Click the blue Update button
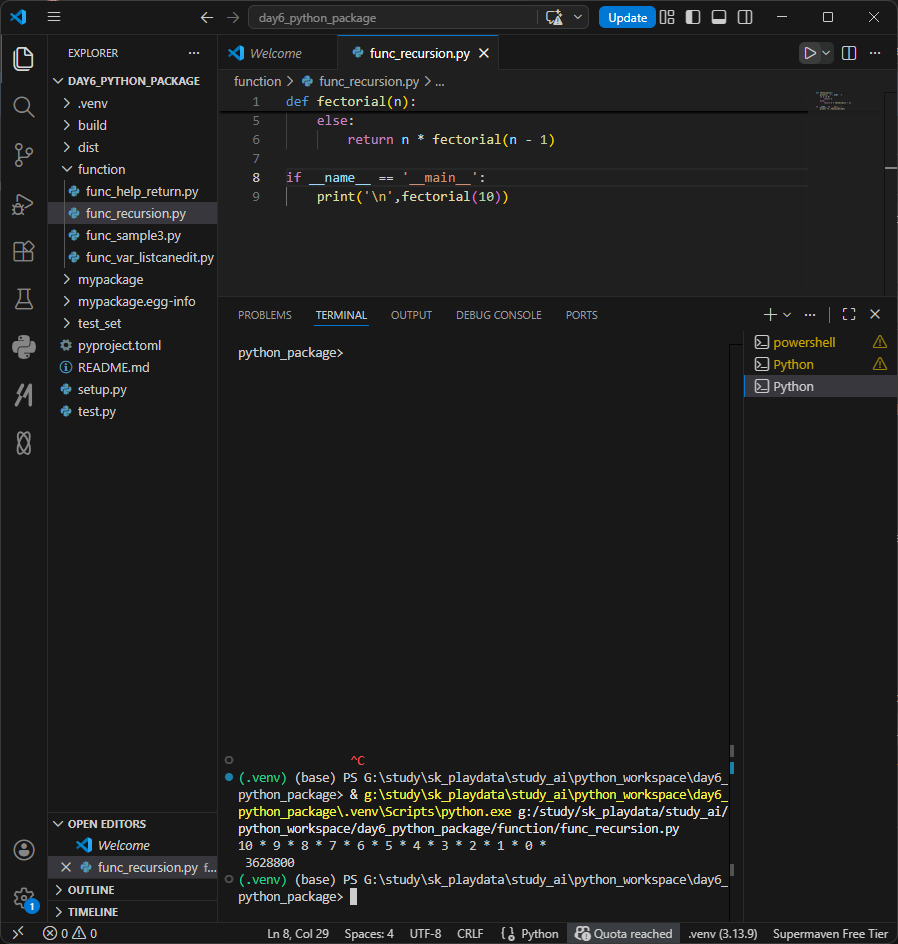Viewport: 898px width, 944px height. 627,17
